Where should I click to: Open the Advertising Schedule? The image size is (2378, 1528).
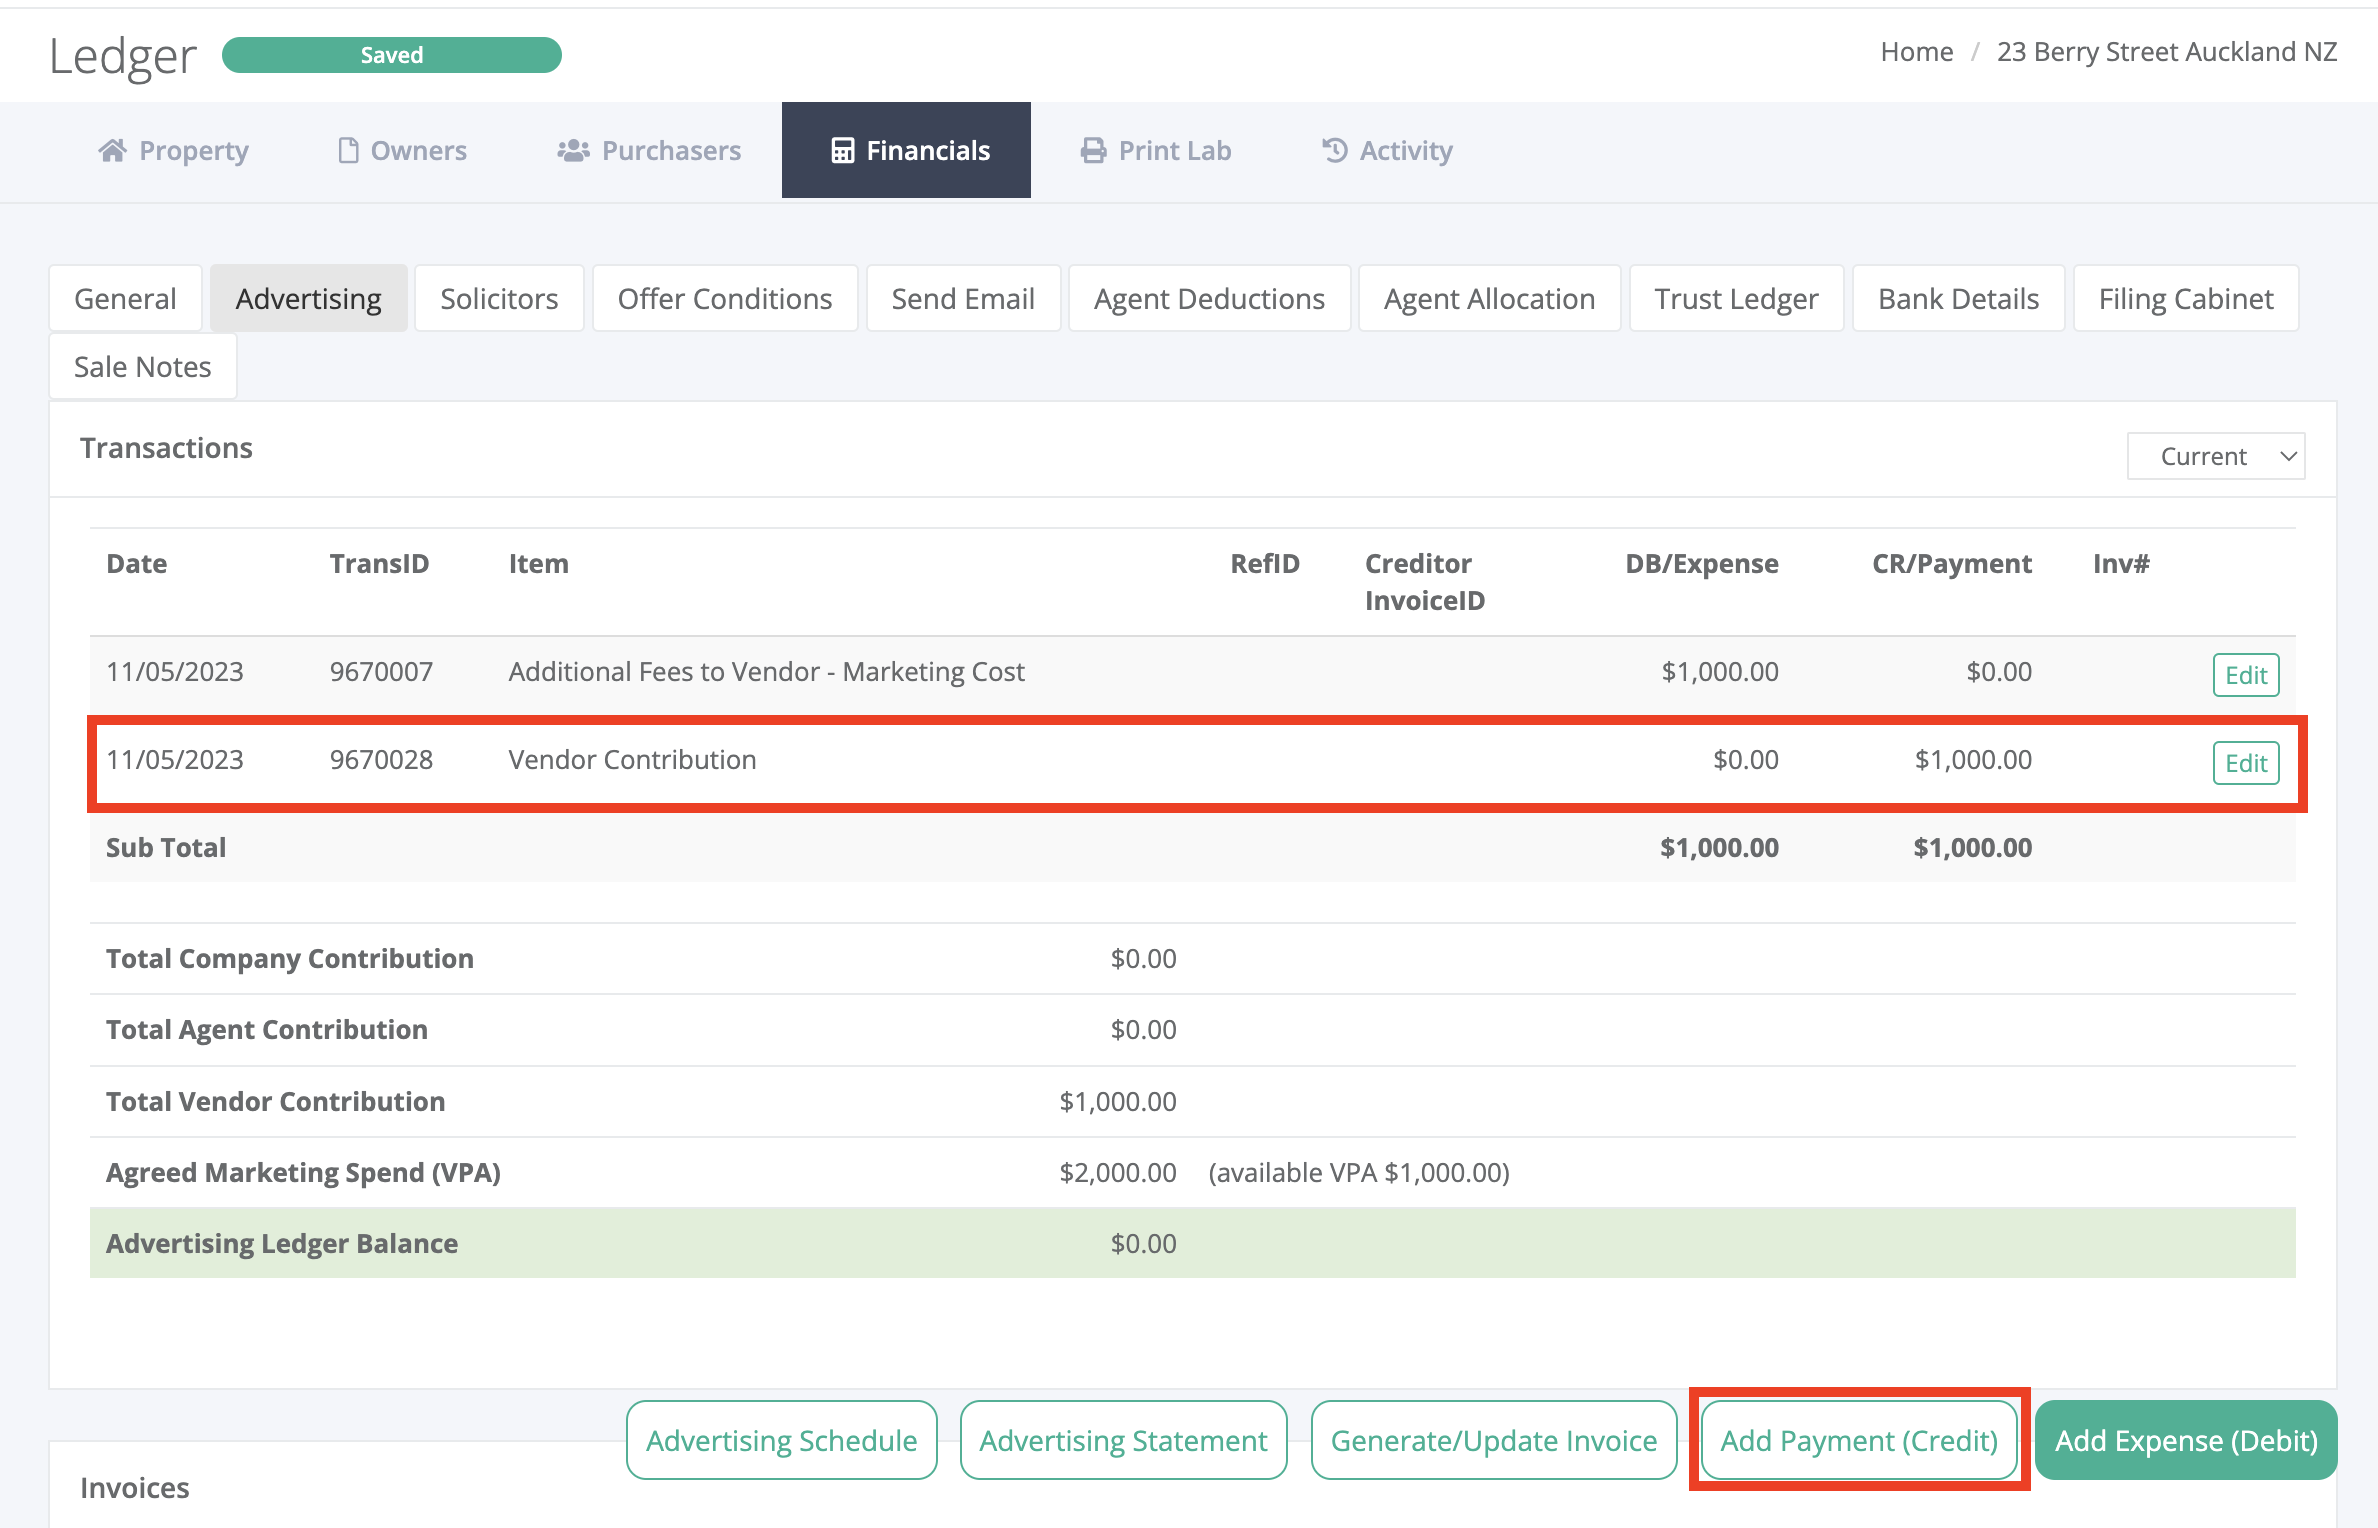coord(781,1440)
